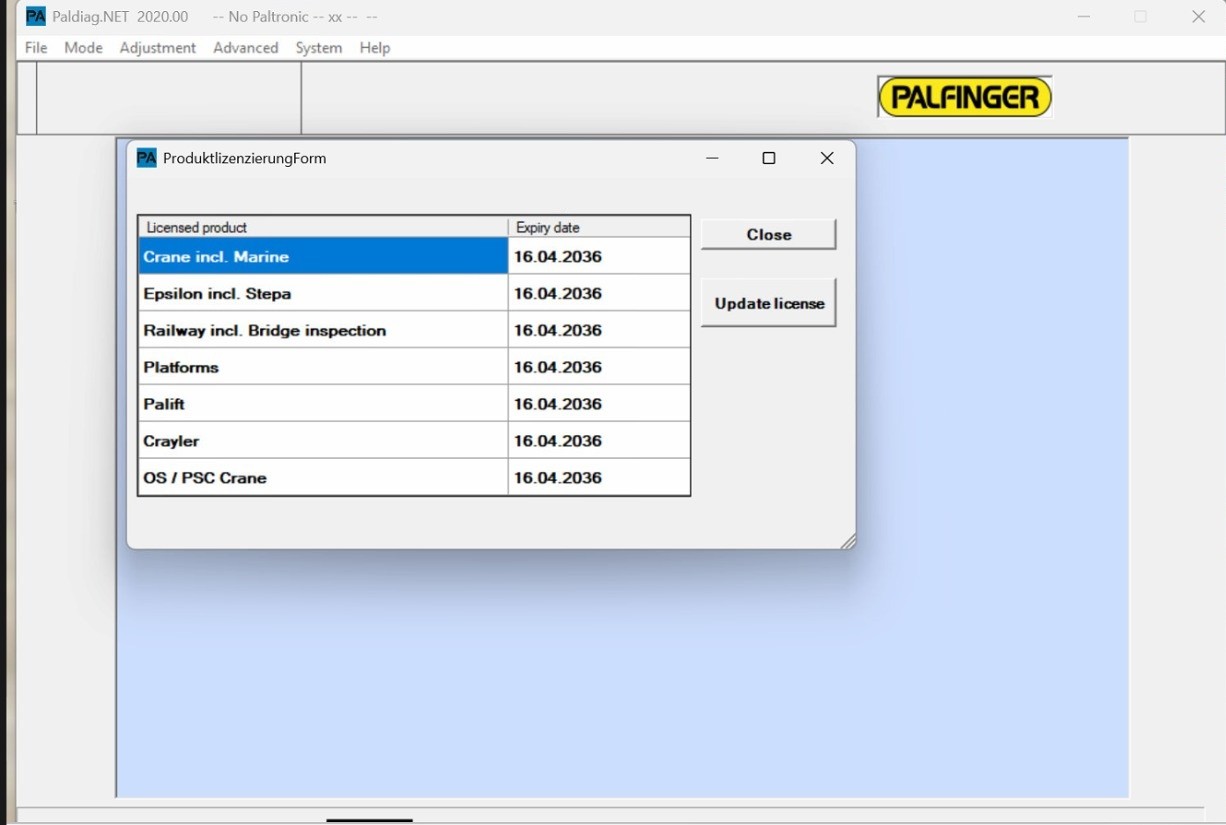Select the Epsilon incl. Stepa product row

click(322, 294)
